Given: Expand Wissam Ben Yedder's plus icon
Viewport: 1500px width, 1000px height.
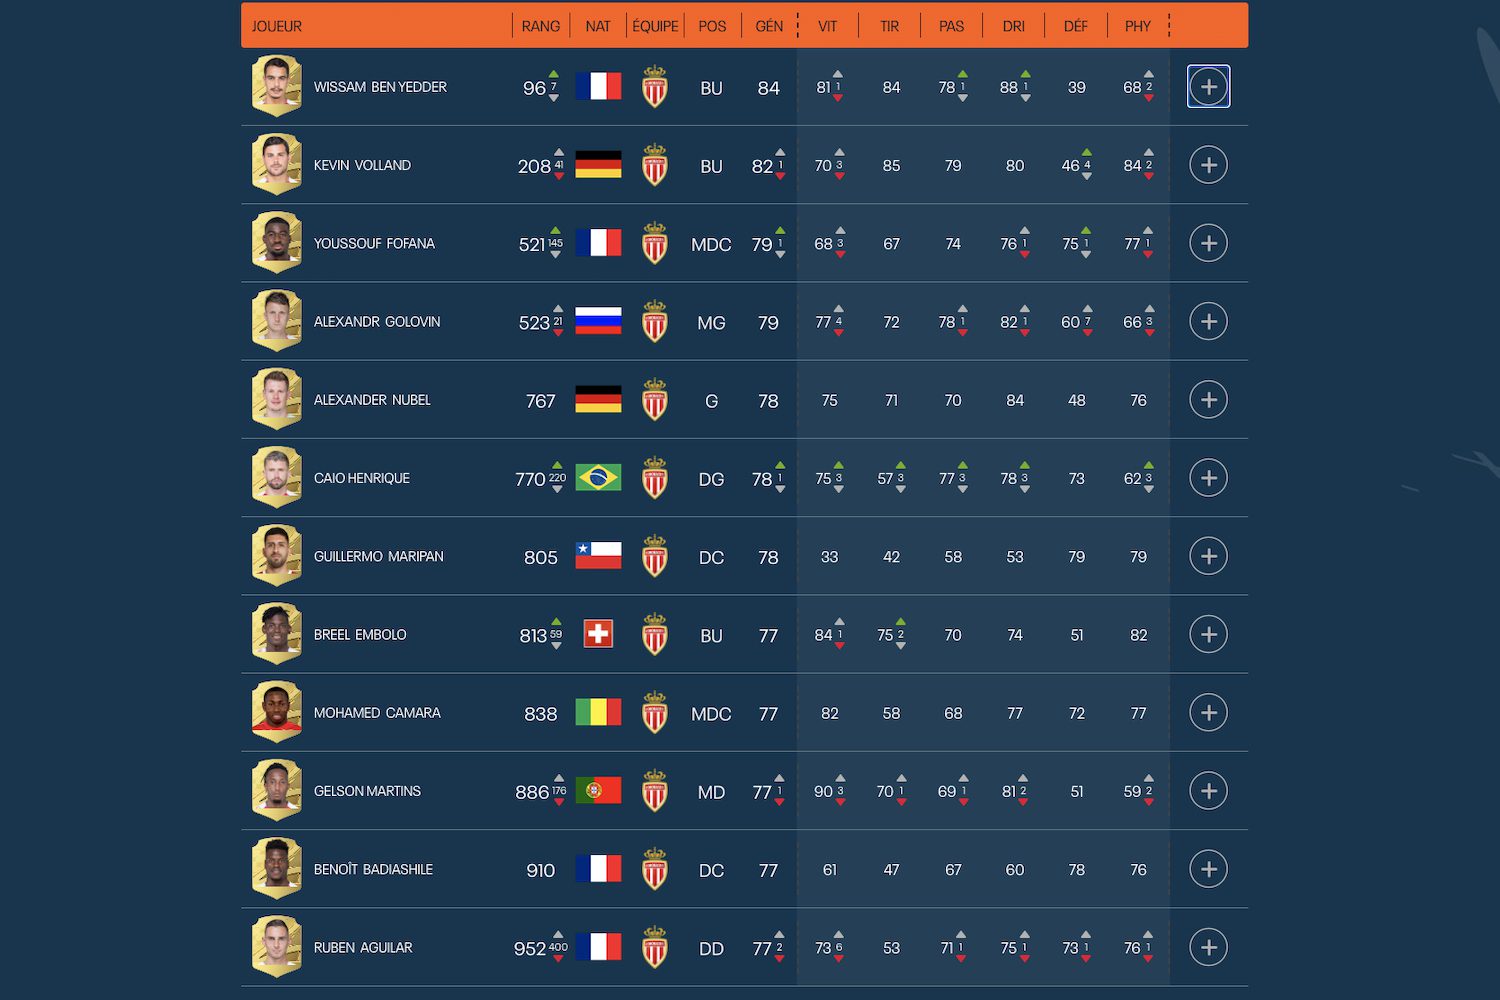Looking at the screenshot, I should click(1208, 87).
